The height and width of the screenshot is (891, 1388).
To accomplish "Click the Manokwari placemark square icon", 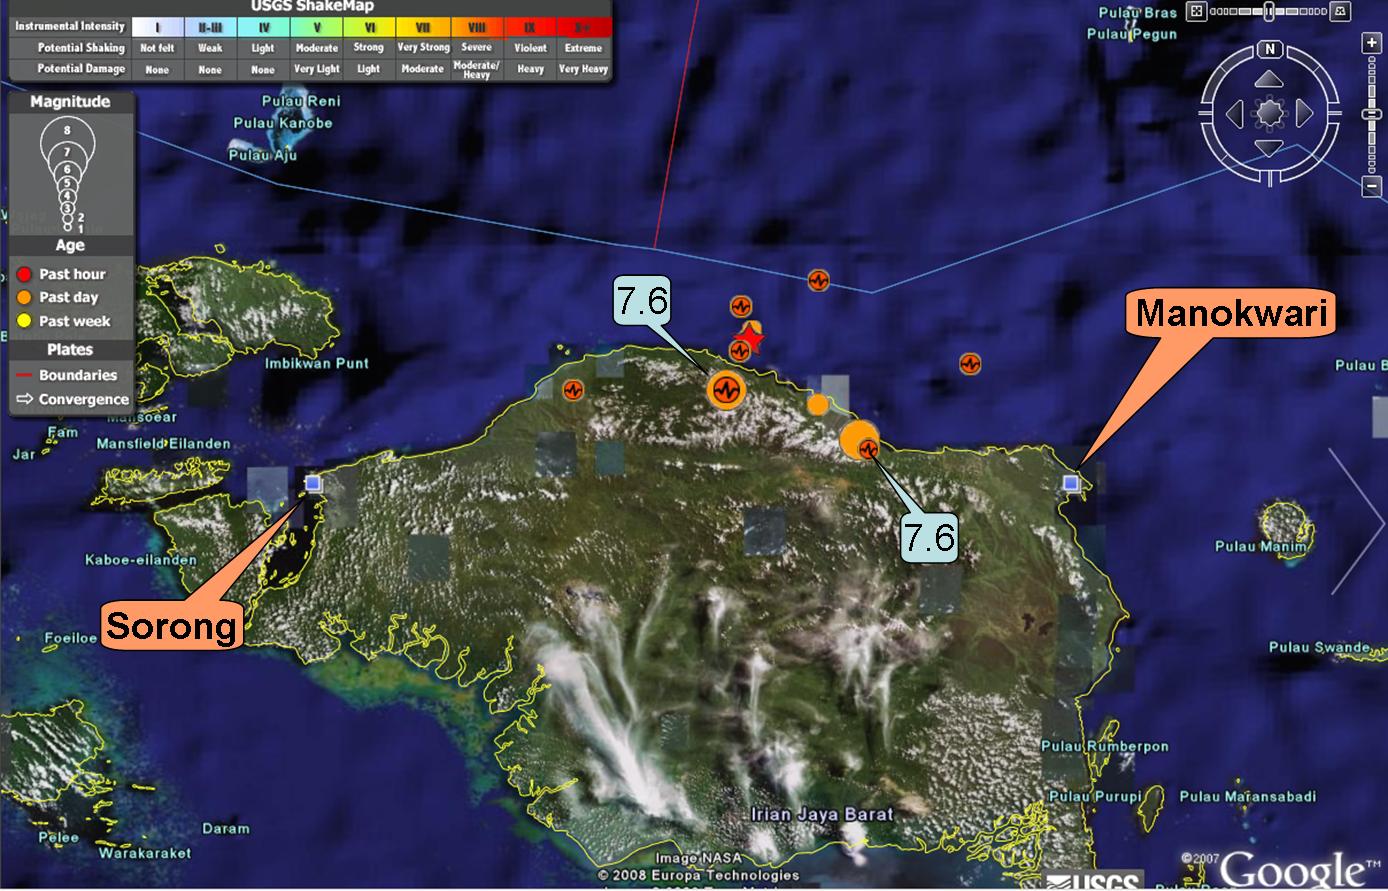I will pos(1073,481).
